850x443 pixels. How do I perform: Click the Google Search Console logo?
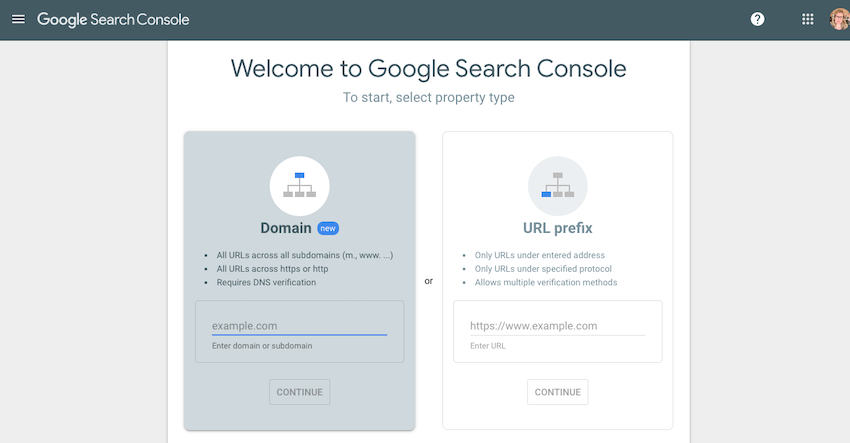[113, 20]
